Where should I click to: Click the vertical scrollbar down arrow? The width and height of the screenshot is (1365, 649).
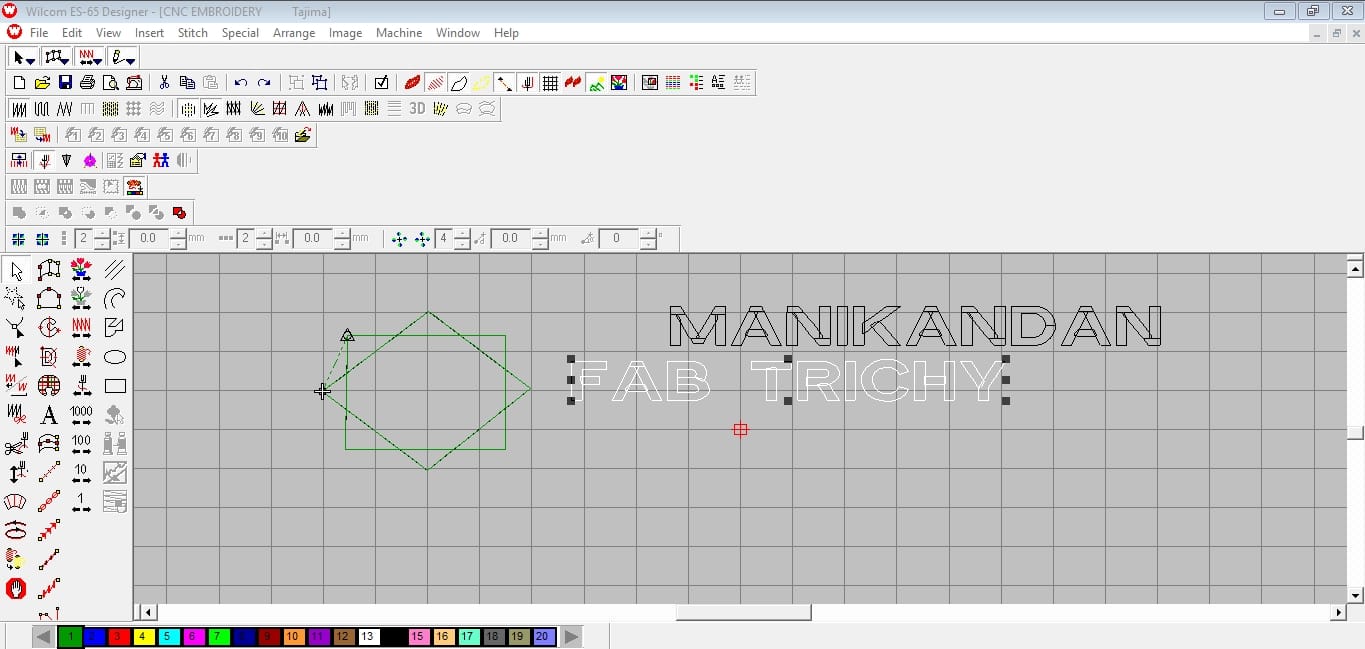coord(1355,596)
